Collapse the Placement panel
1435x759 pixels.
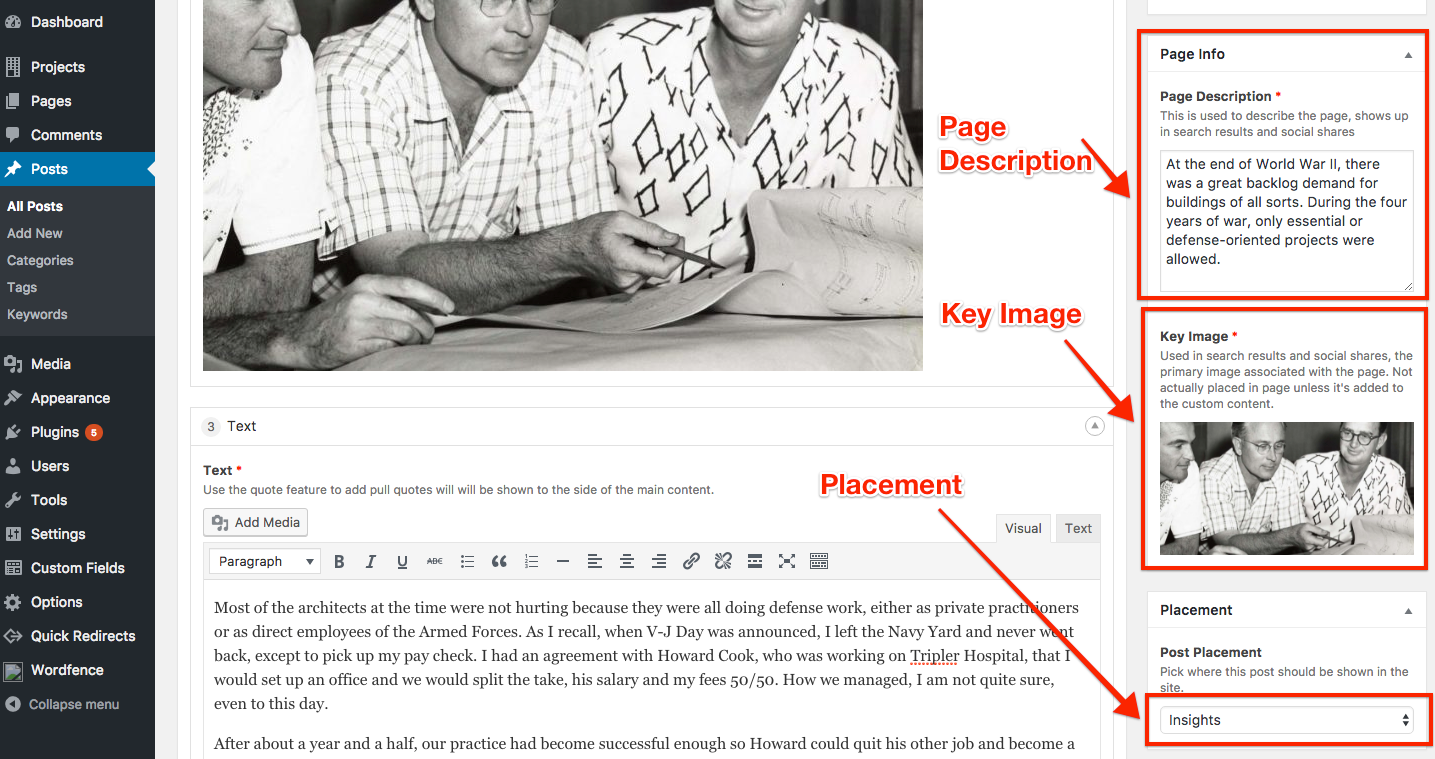1408,611
